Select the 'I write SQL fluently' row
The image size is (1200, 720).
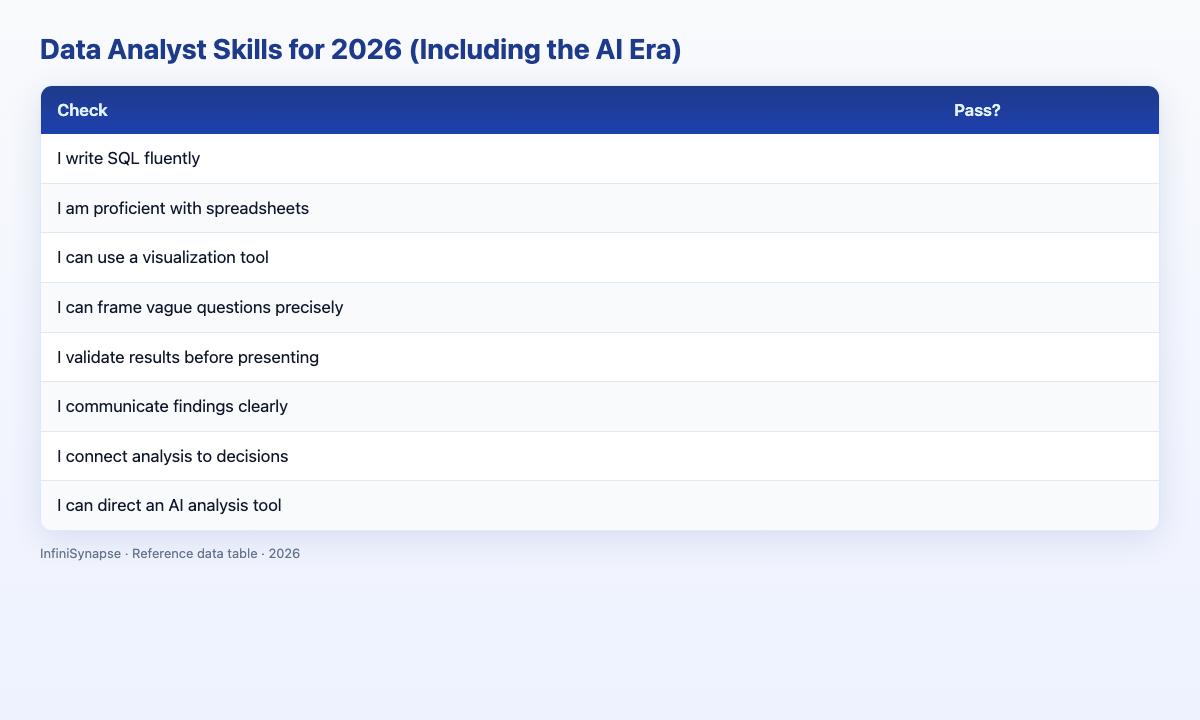pos(600,159)
